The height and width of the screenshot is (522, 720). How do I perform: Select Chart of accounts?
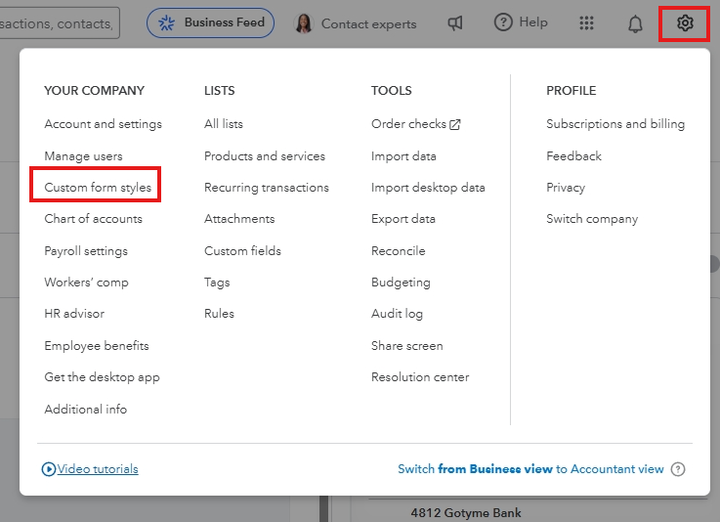[x=93, y=219]
